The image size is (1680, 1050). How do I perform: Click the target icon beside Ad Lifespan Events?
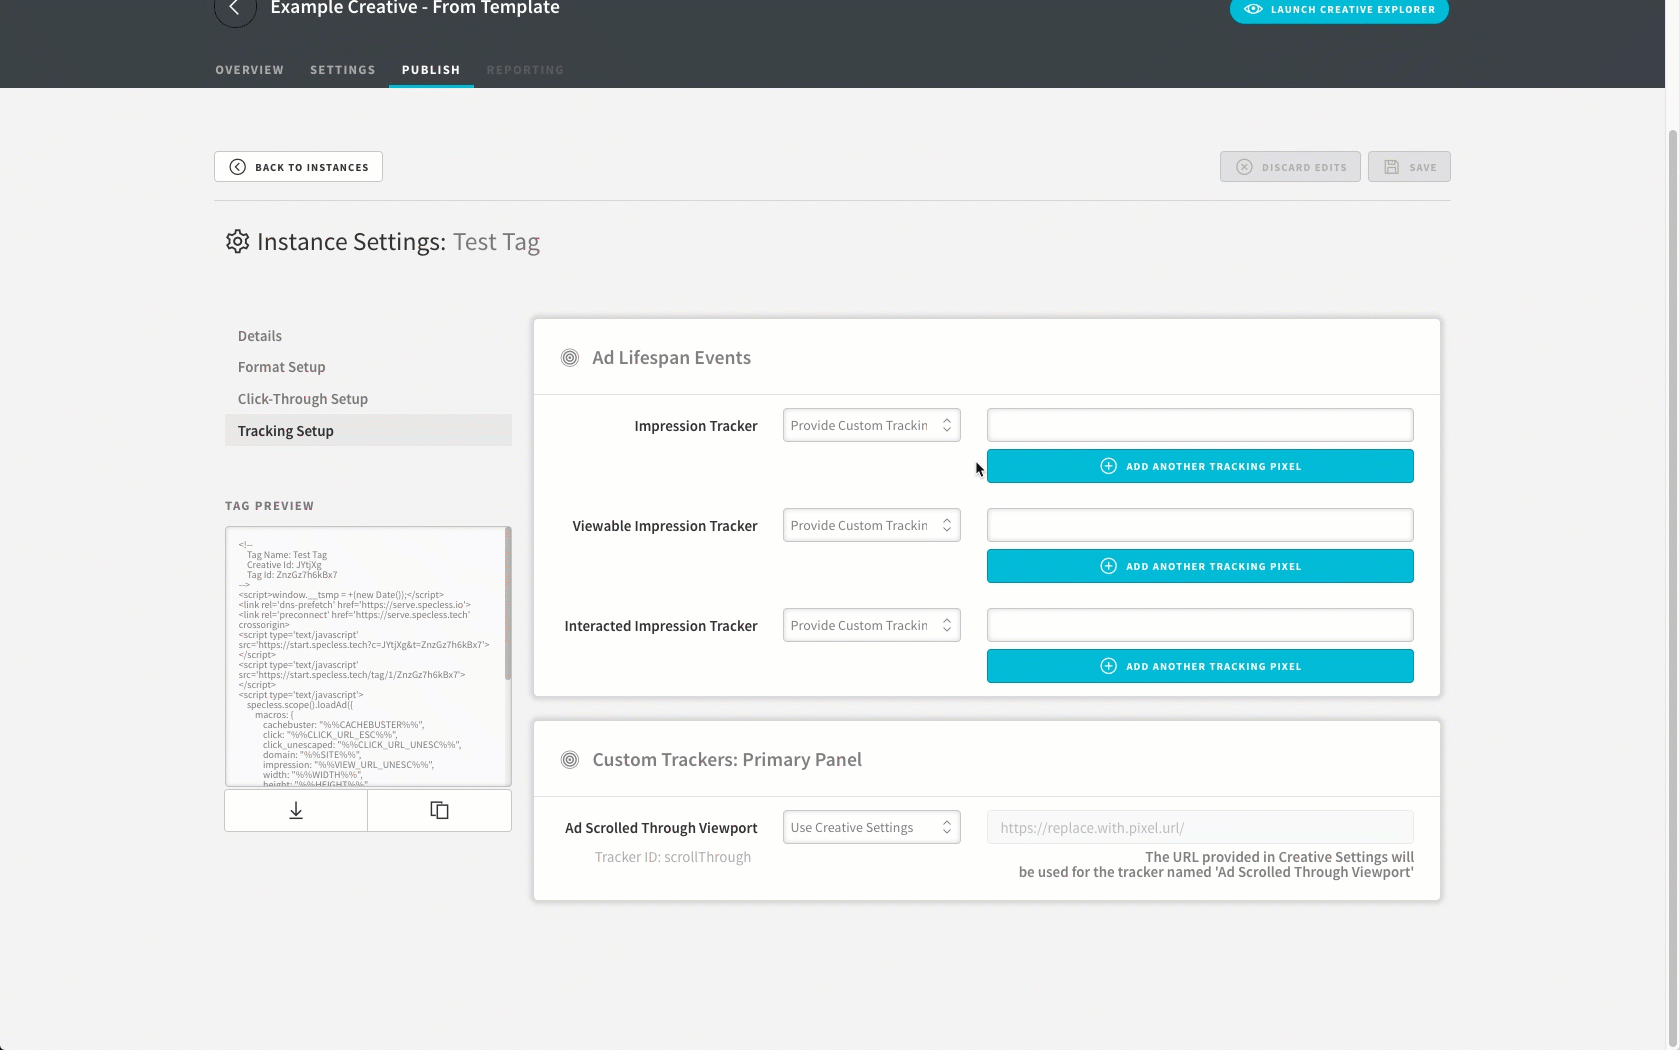[x=570, y=358]
